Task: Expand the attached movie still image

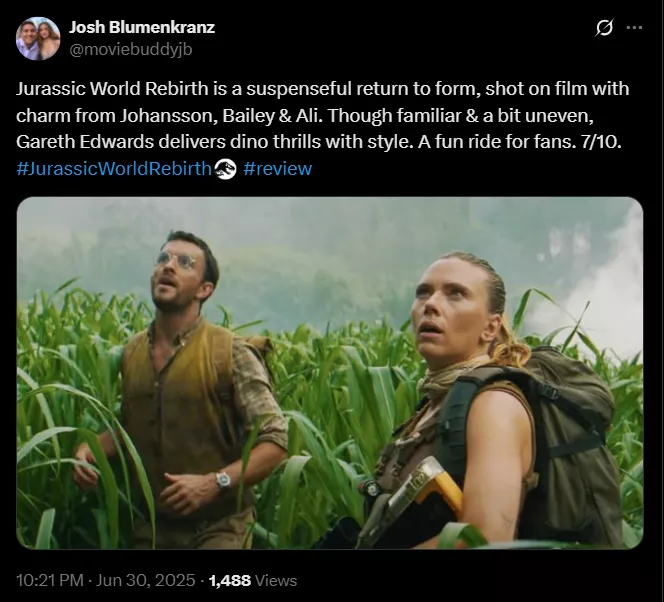Action: pos(330,373)
